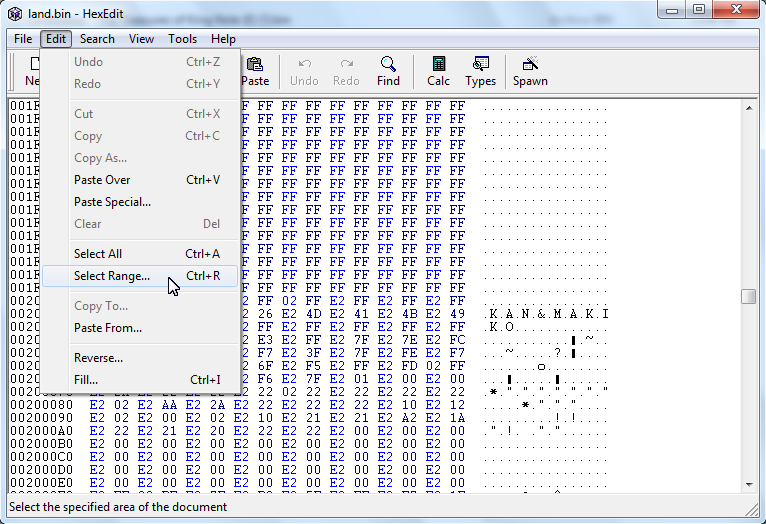Click the New file toolbar icon
This screenshot has height=524, width=766.
32,70
